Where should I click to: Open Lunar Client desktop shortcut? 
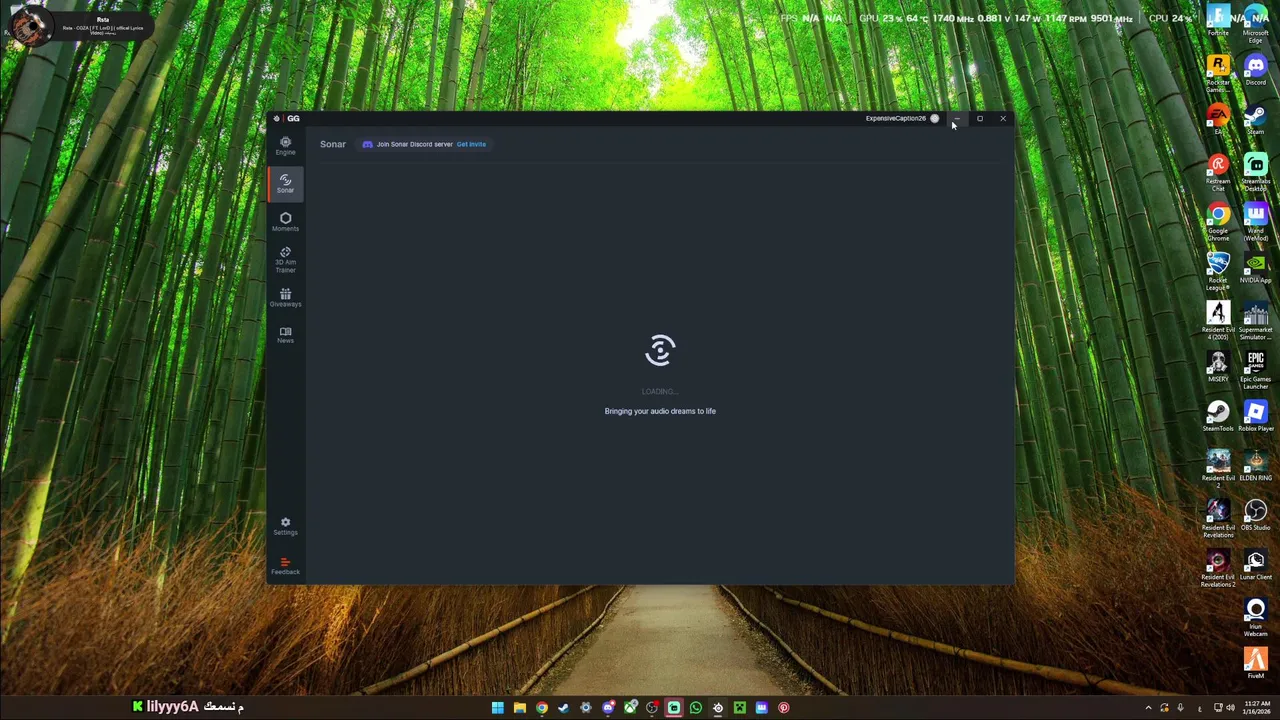pos(1255,566)
